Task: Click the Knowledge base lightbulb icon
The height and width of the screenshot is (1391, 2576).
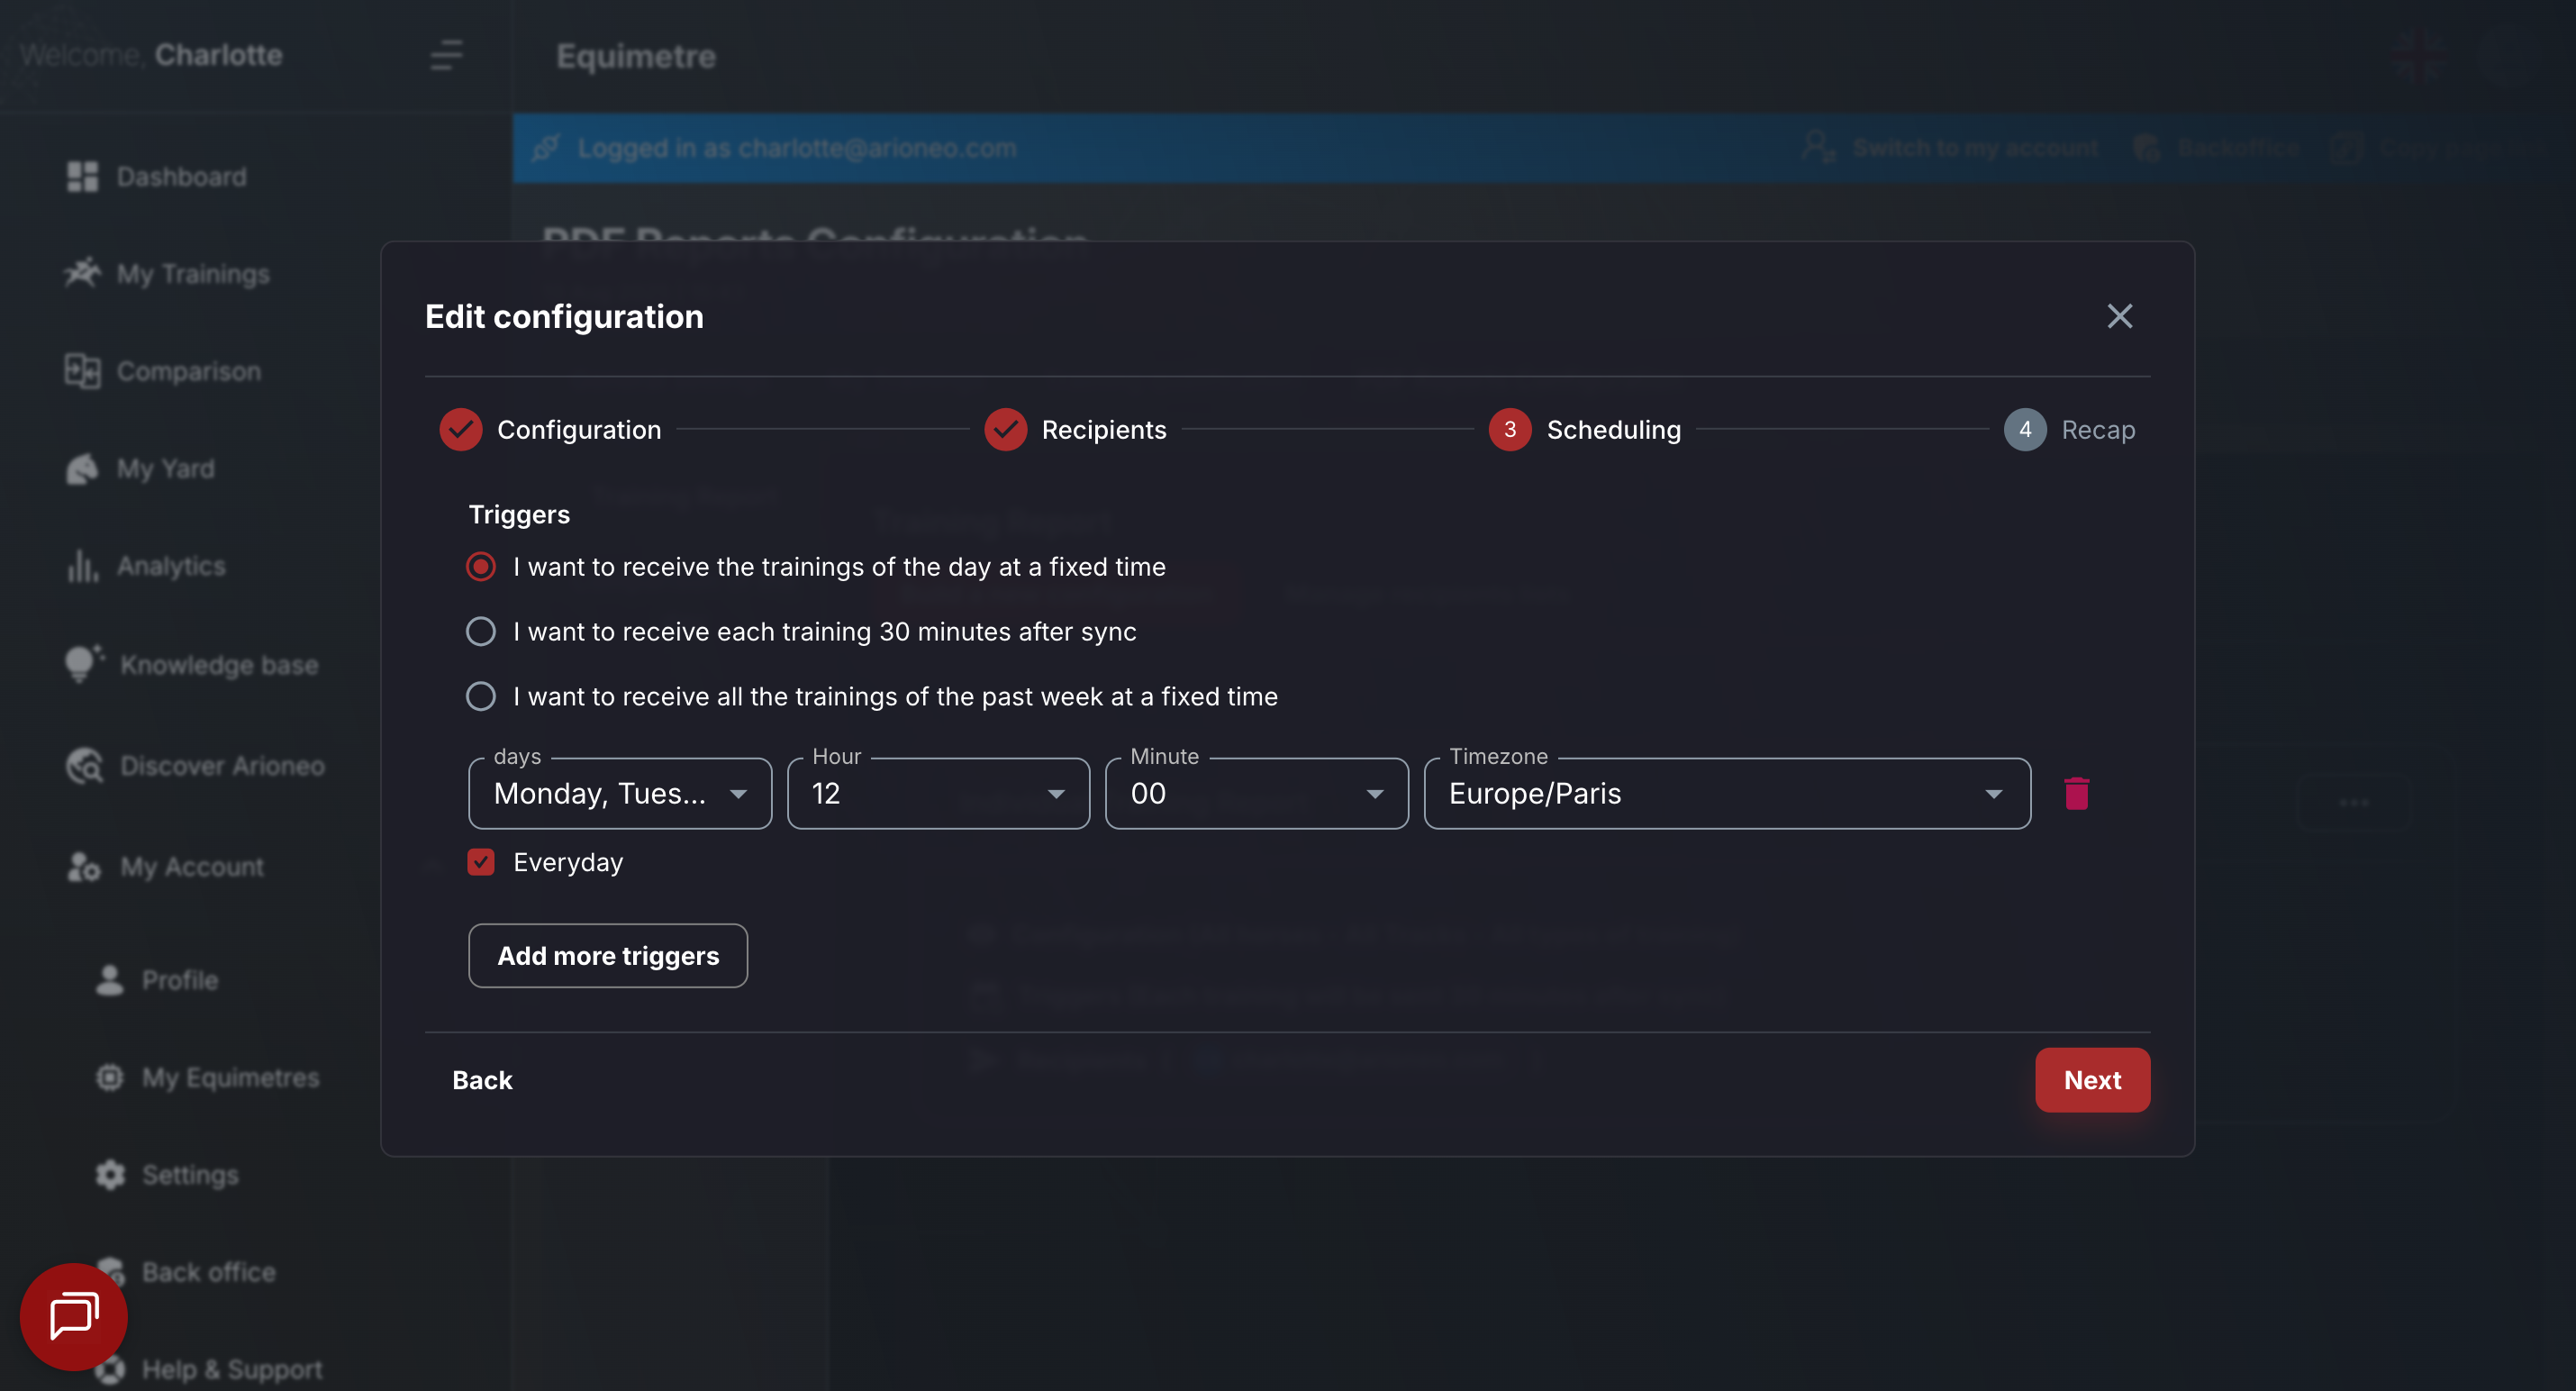Action: (84, 664)
